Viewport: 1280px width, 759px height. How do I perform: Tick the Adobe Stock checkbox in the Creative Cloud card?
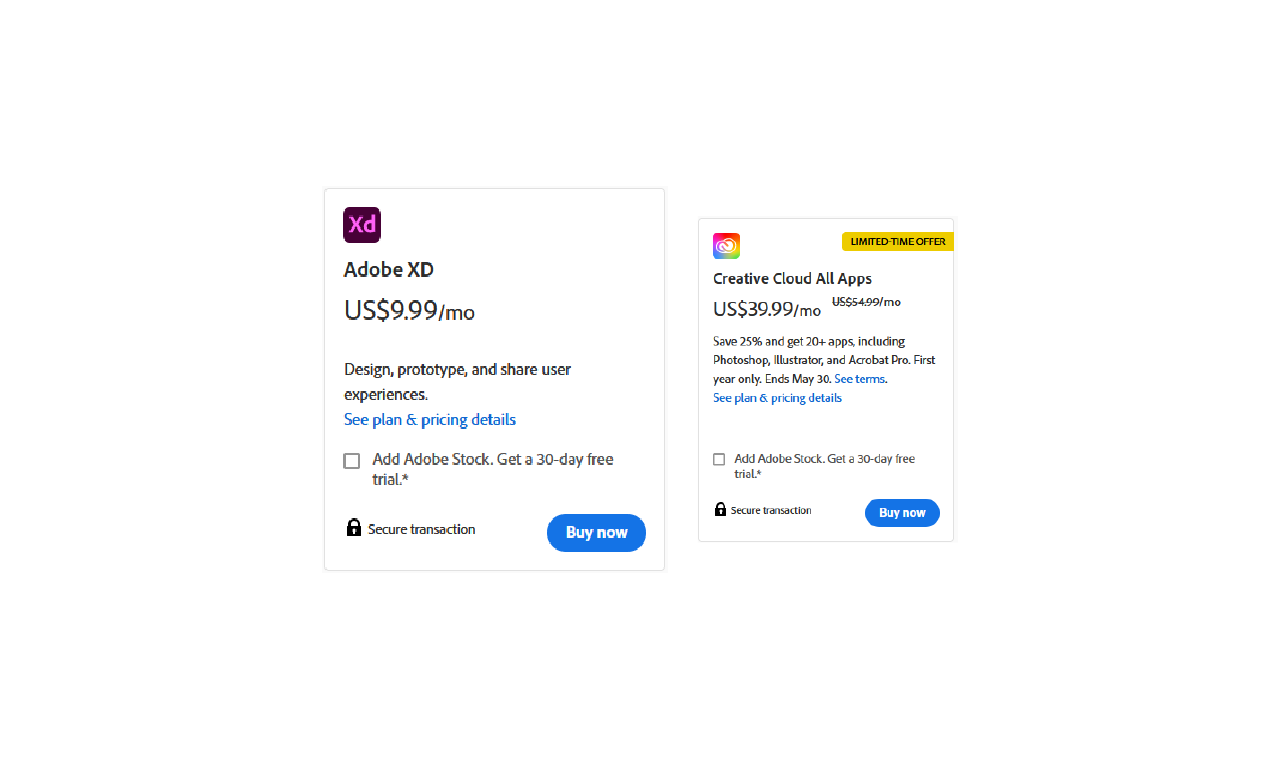719,459
